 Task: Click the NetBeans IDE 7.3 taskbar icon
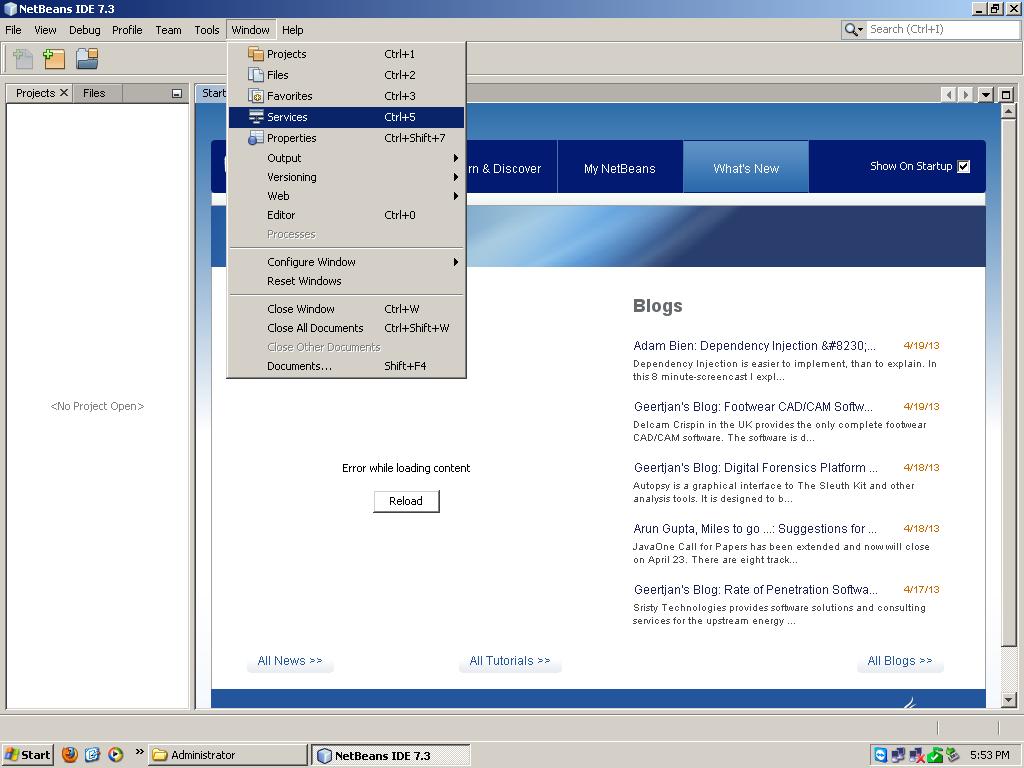[x=390, y=755]
